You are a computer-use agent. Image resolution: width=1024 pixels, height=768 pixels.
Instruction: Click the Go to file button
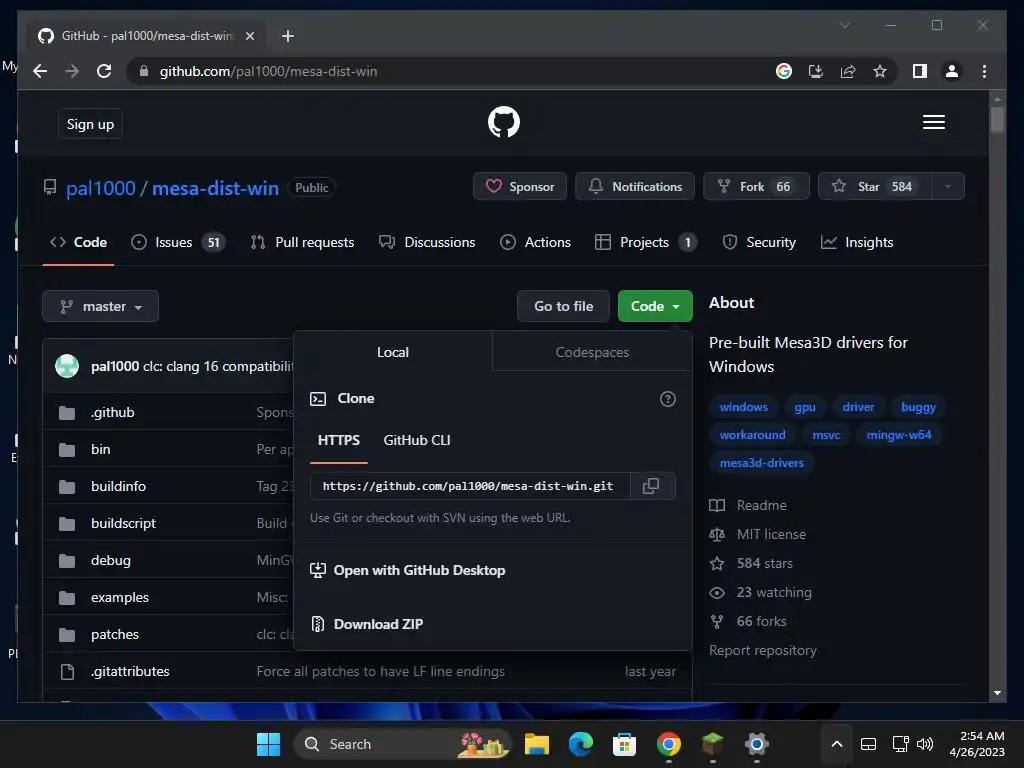(564, 306)
